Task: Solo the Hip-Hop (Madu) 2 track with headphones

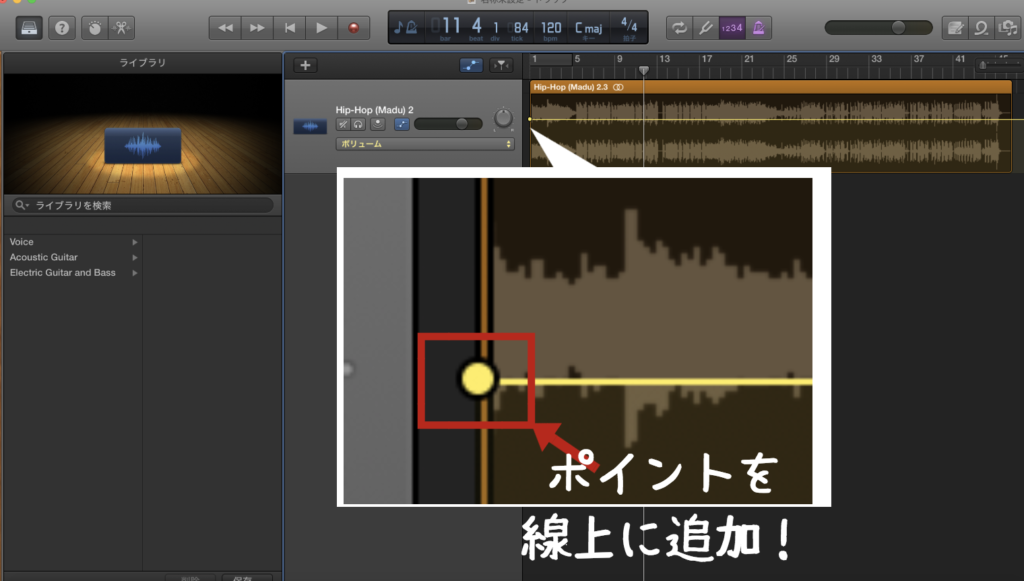Action: [358, 124]
